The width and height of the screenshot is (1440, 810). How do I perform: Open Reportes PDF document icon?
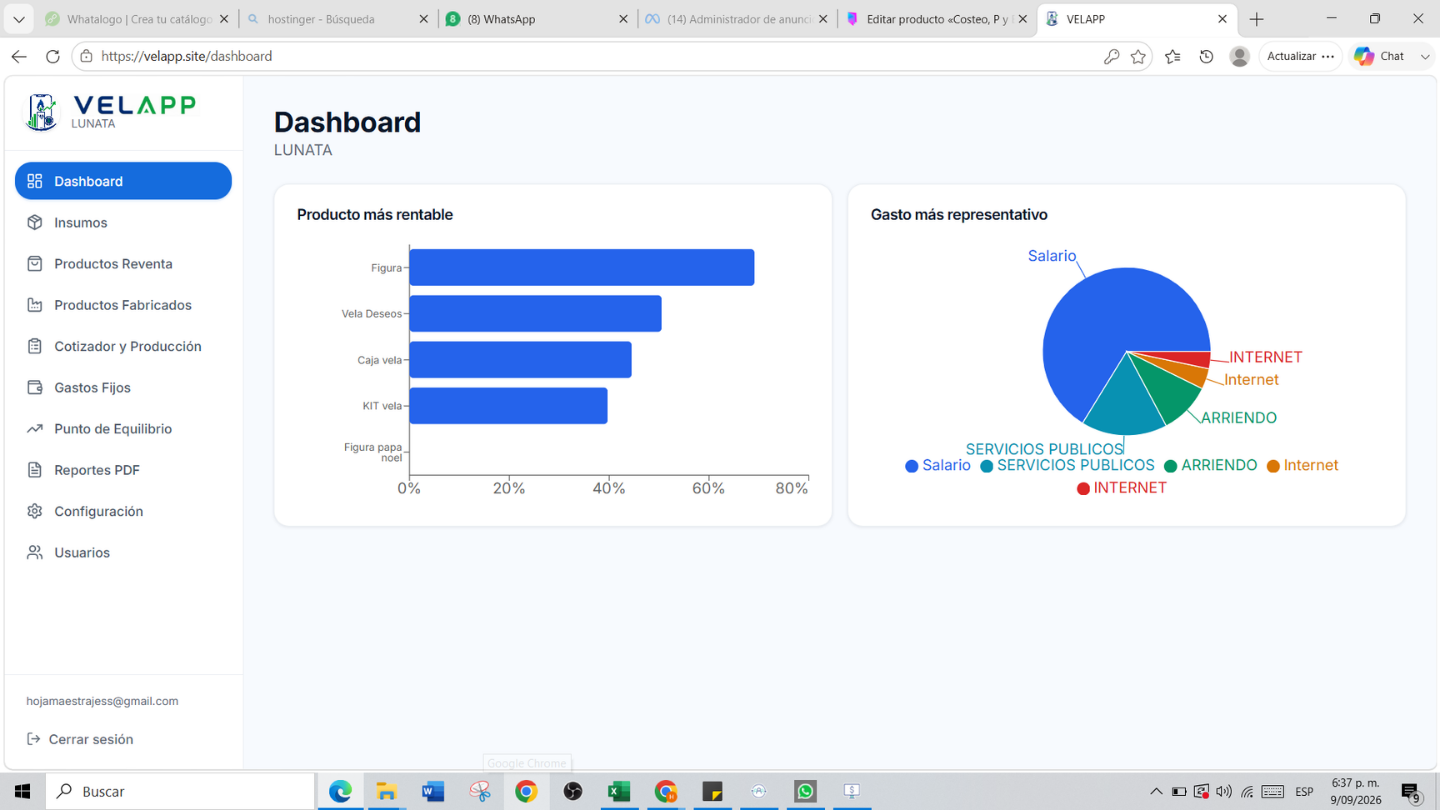click(35, 470)
